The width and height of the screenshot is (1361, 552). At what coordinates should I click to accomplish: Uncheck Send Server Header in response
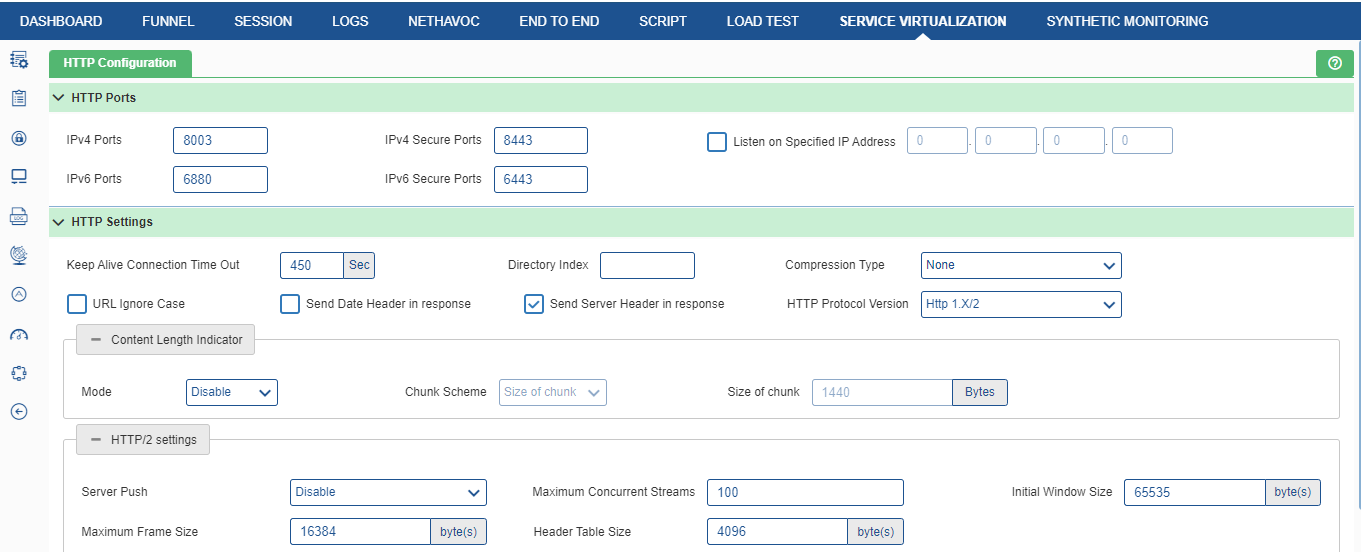(534, 304)
